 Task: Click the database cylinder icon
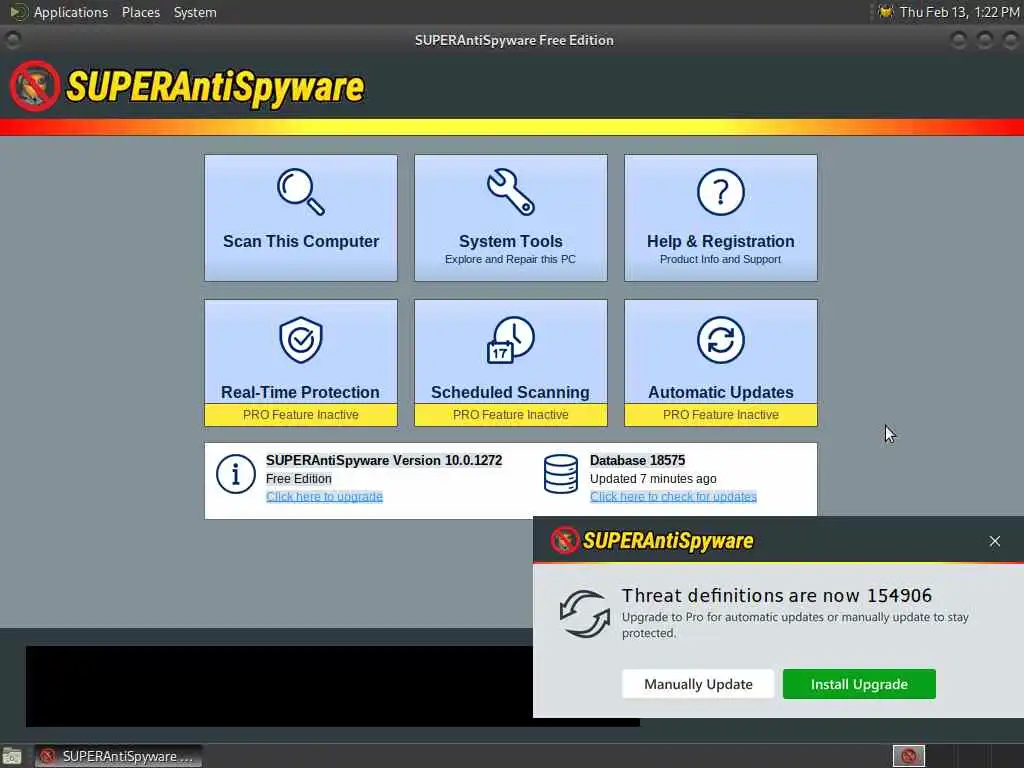[561, 474]
